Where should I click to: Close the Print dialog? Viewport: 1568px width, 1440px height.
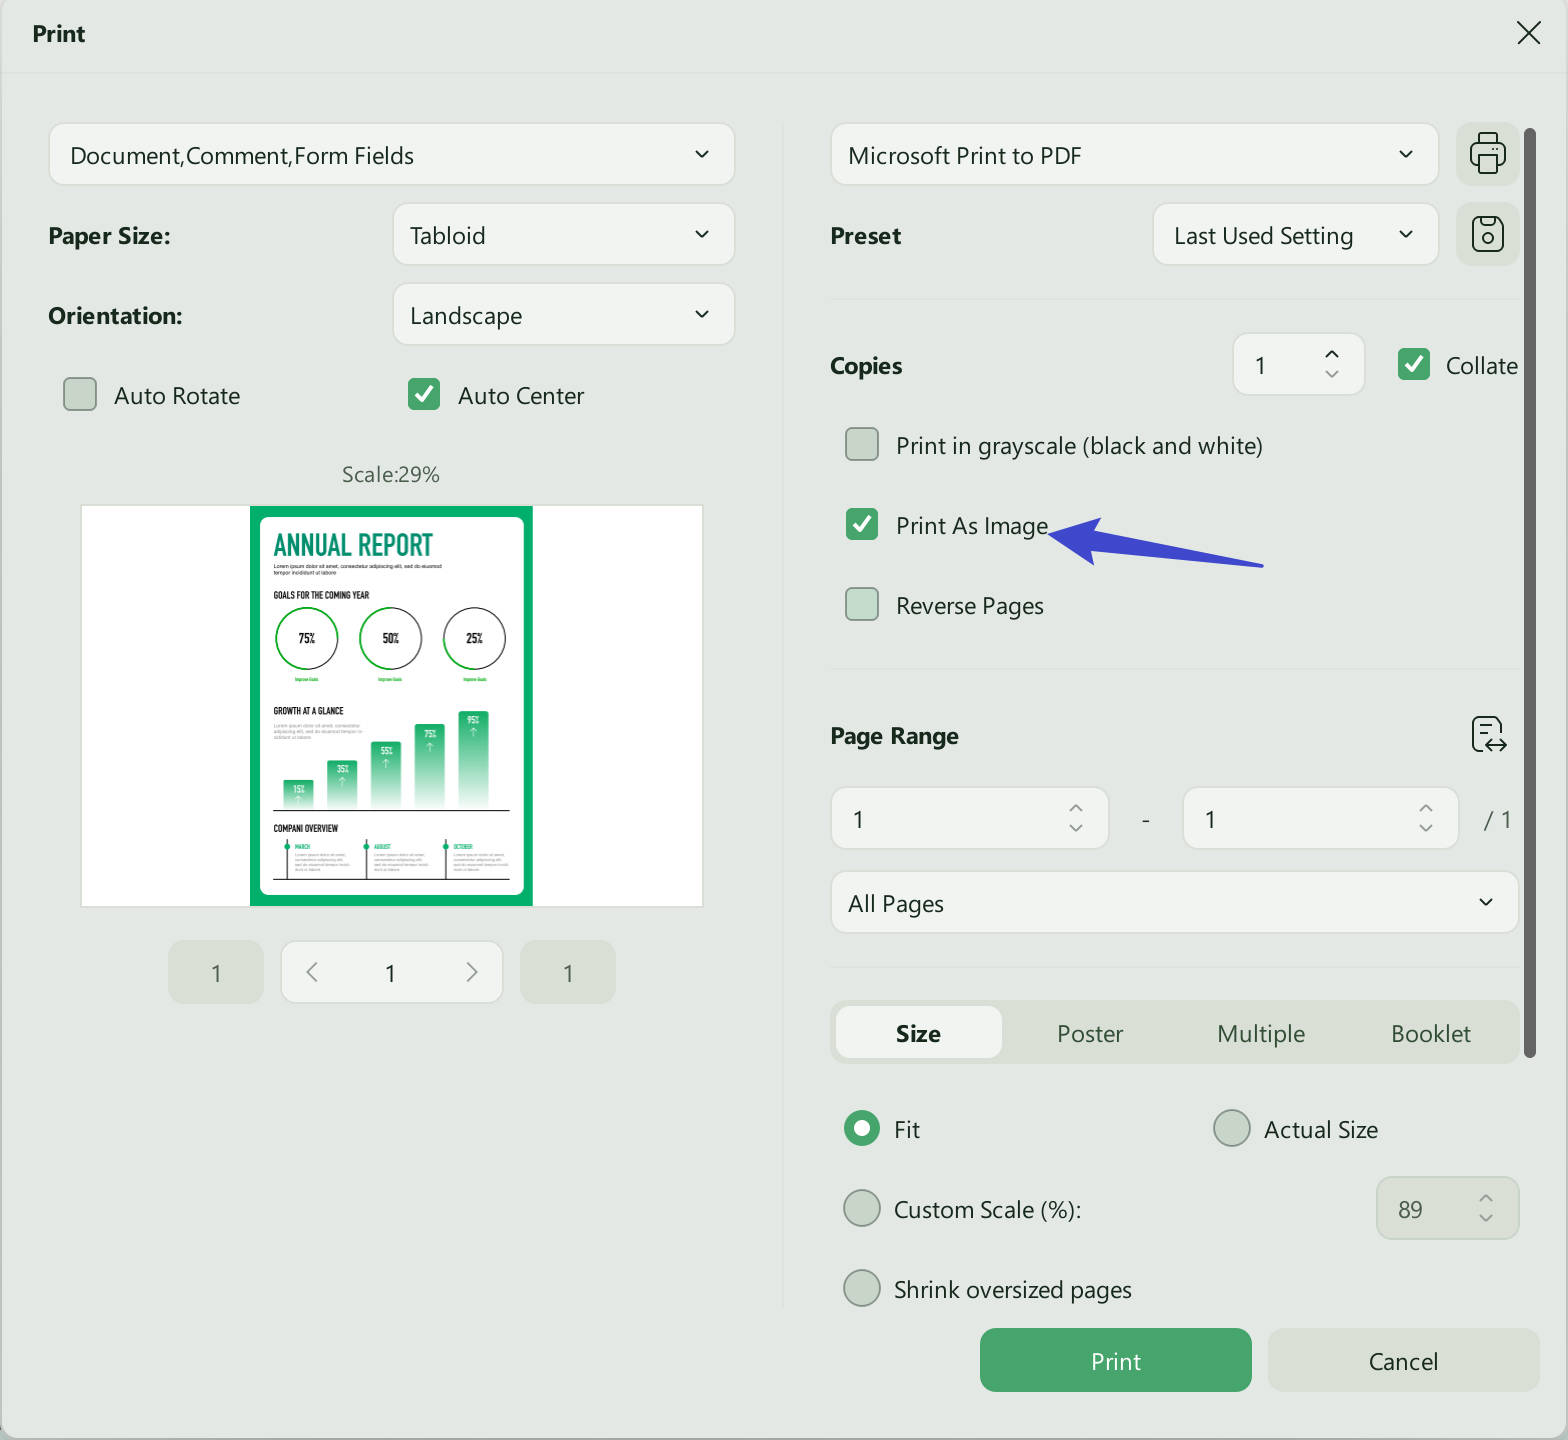(x=1528, y=33)
